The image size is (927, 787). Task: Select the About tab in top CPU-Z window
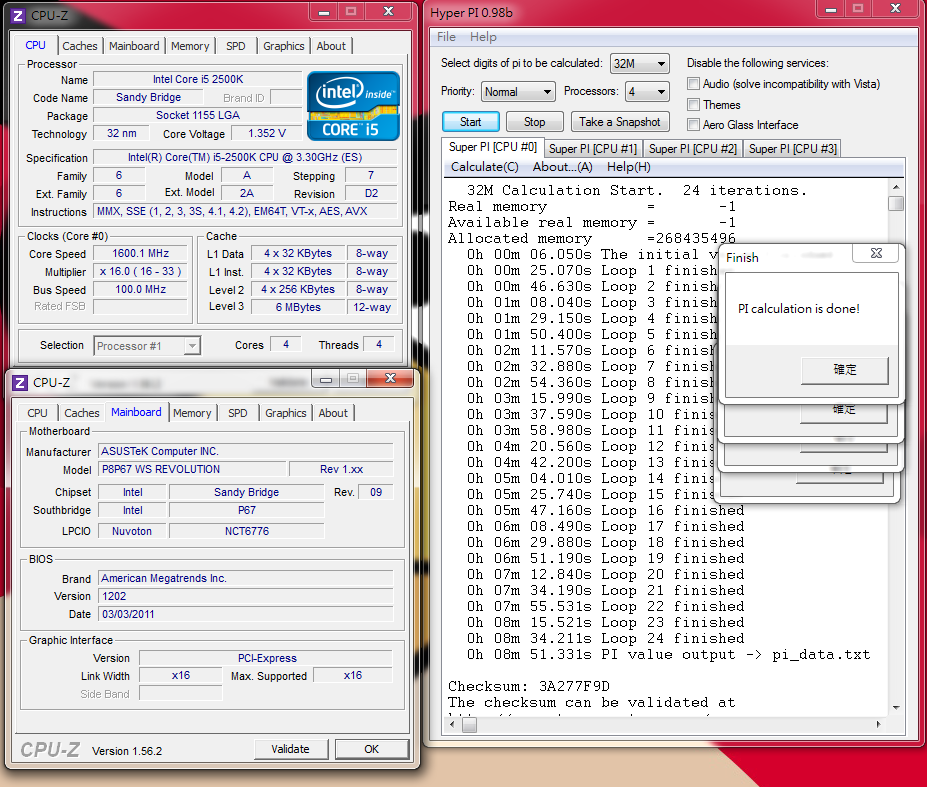tap(331, 46)
